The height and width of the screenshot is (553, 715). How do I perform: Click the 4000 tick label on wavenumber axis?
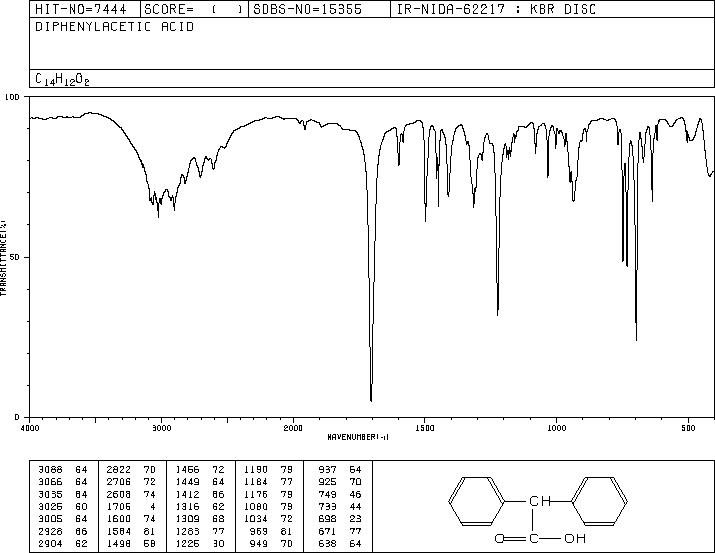30,428
